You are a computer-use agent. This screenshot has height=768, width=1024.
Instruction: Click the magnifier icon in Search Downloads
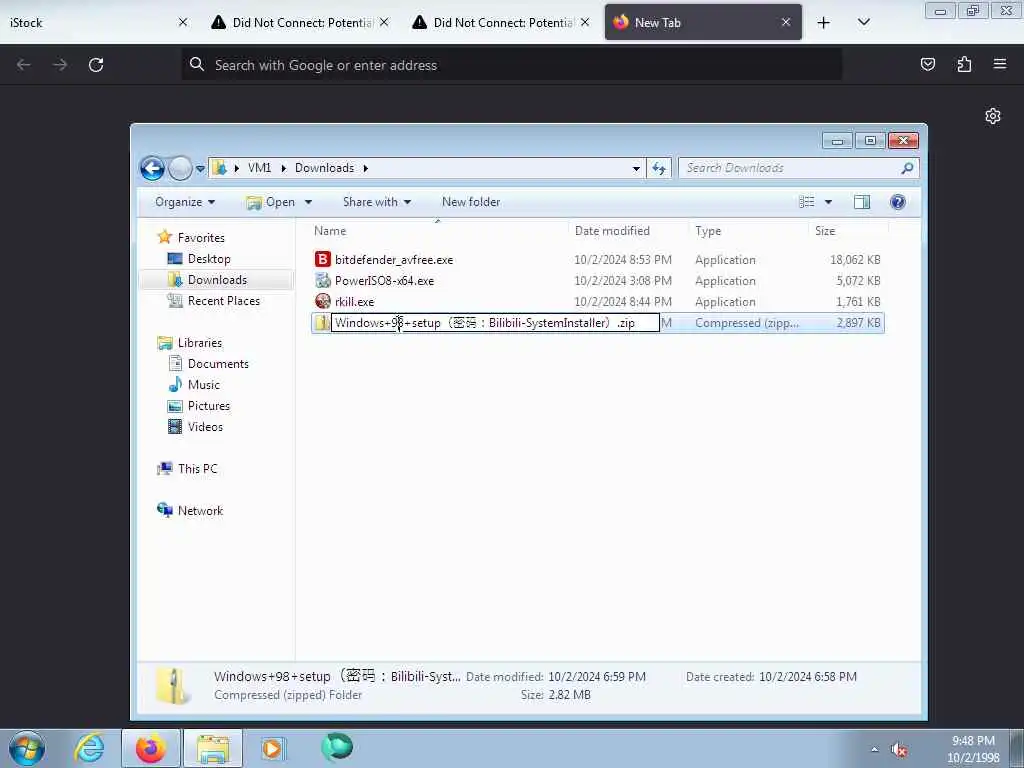[907, 168]
